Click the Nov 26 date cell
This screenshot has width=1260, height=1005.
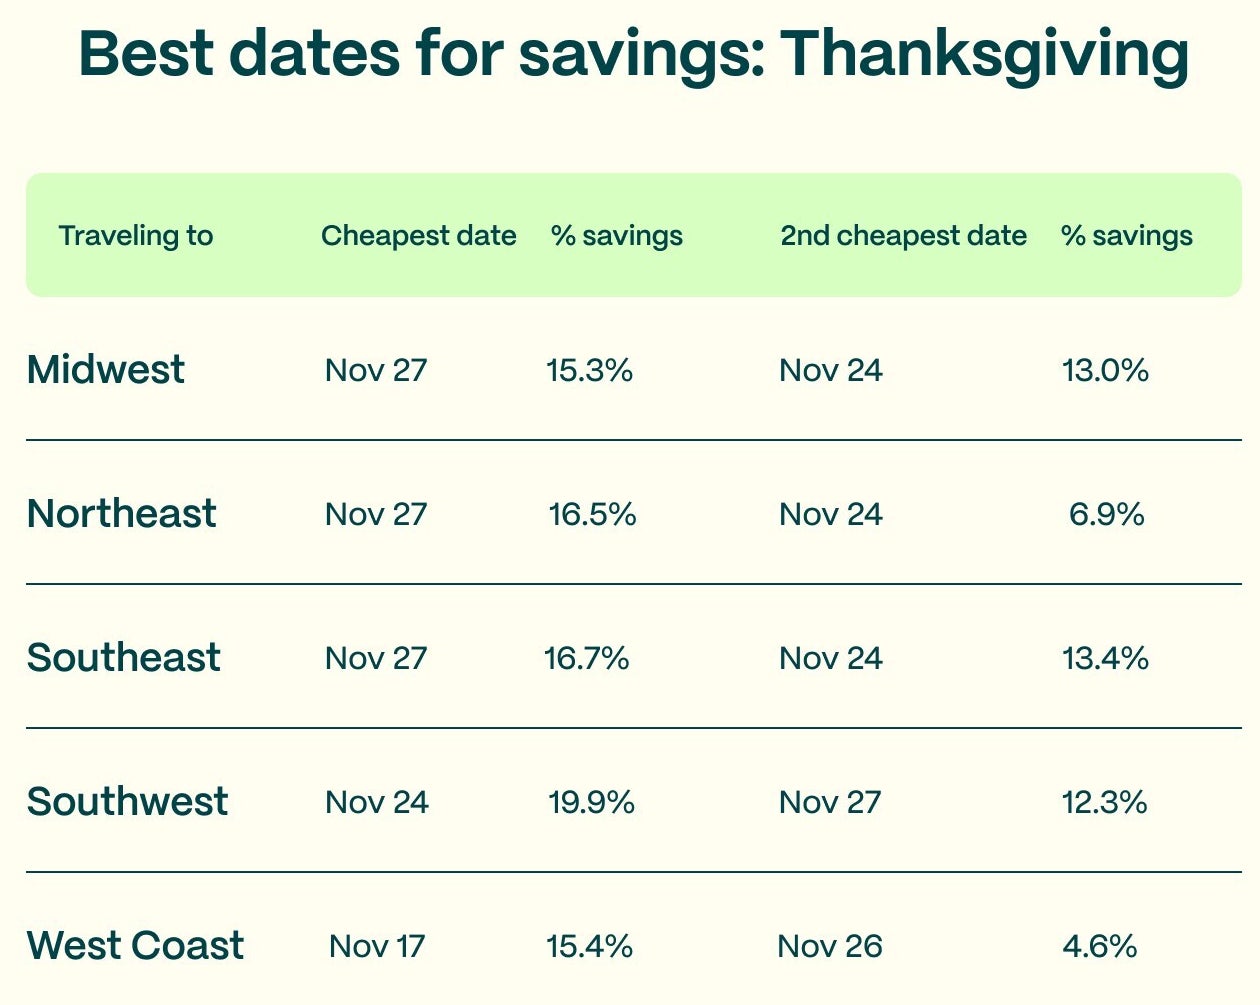829,947
